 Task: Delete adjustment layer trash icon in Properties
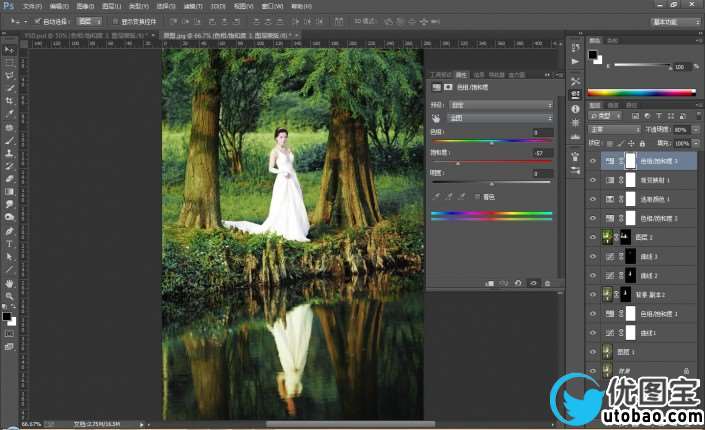(x=548, y=283)
